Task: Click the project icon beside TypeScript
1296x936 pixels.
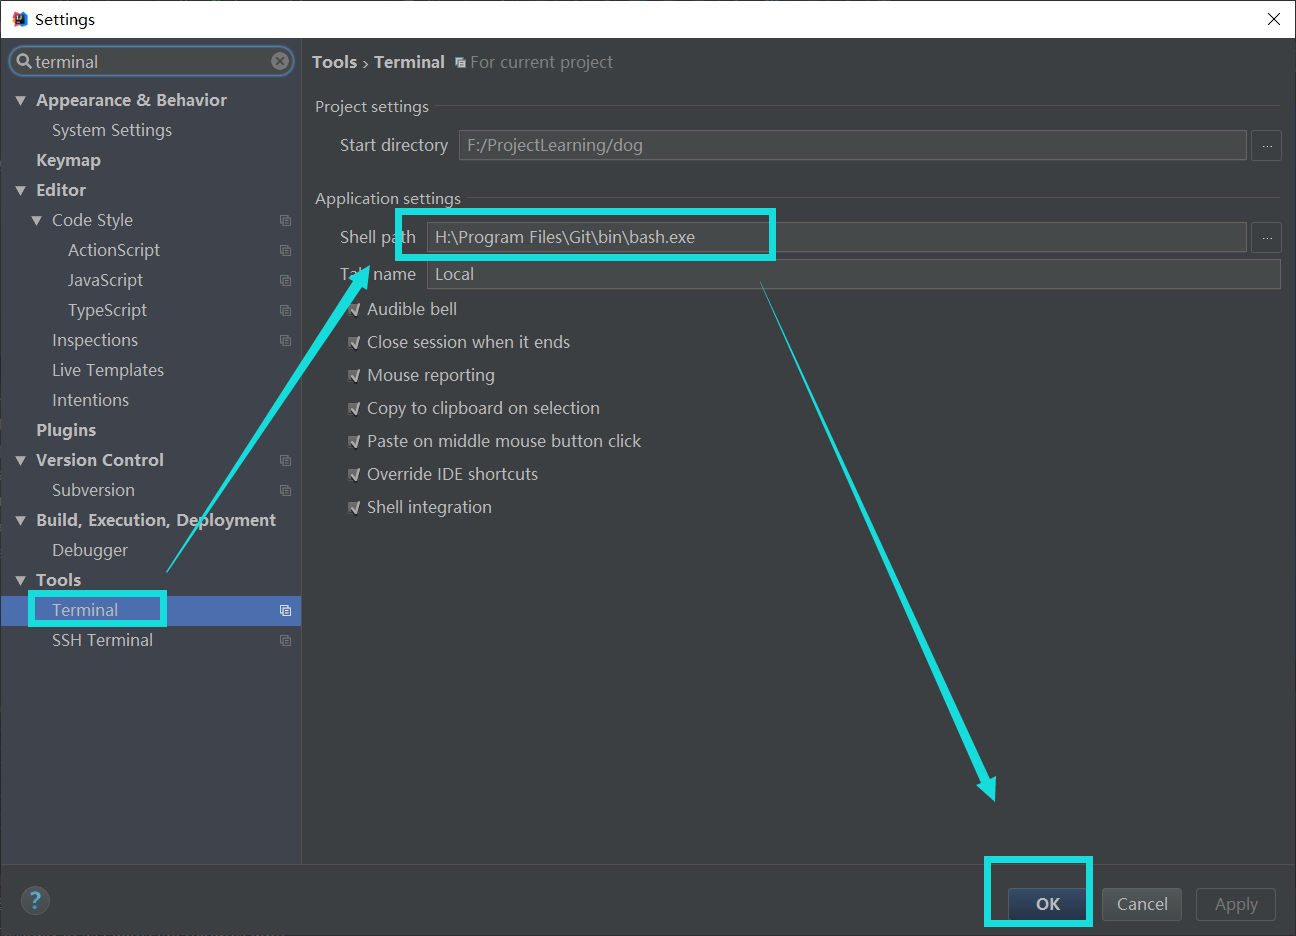Action: (285, 310)
